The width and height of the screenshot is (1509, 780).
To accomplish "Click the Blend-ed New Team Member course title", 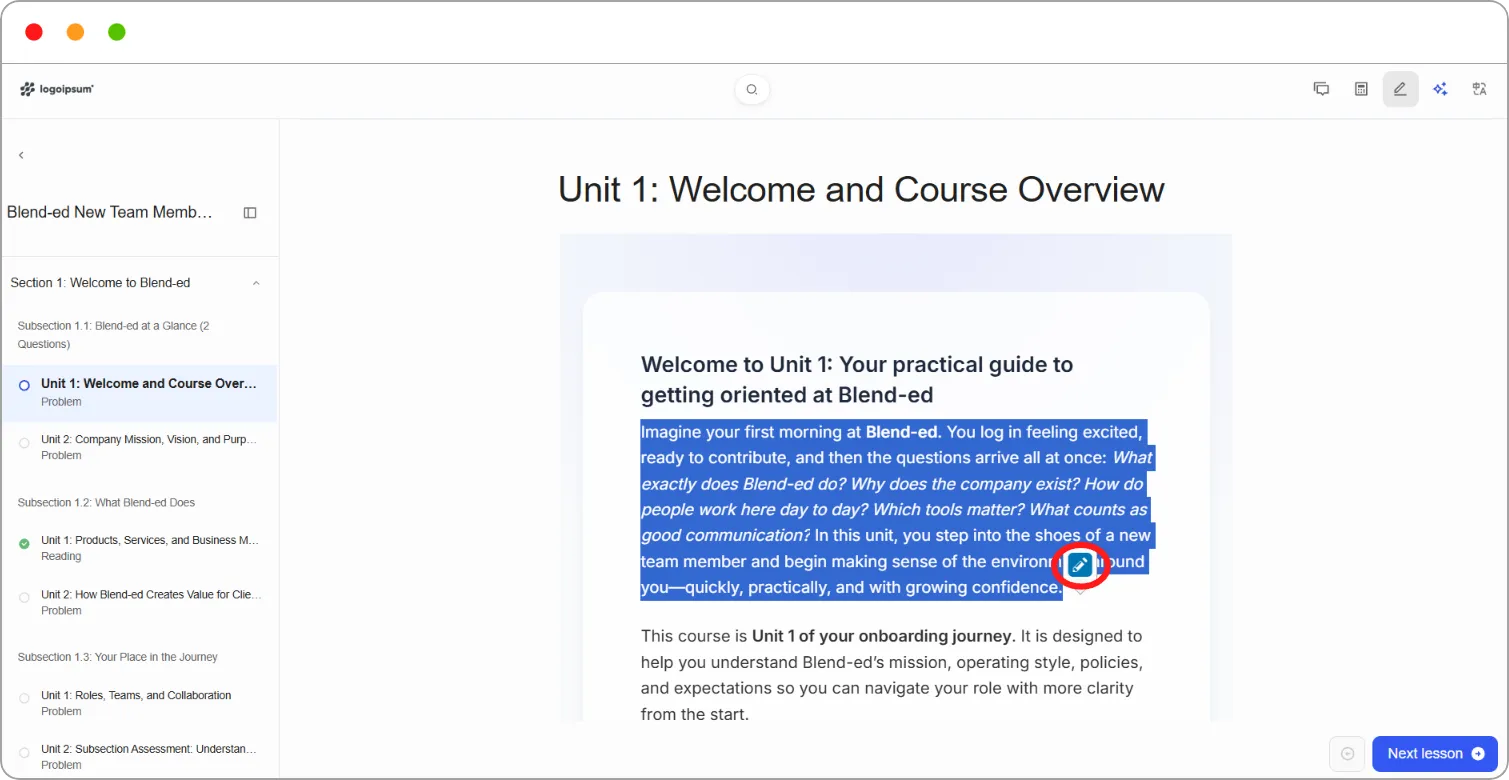I will (x=110, y=212).
